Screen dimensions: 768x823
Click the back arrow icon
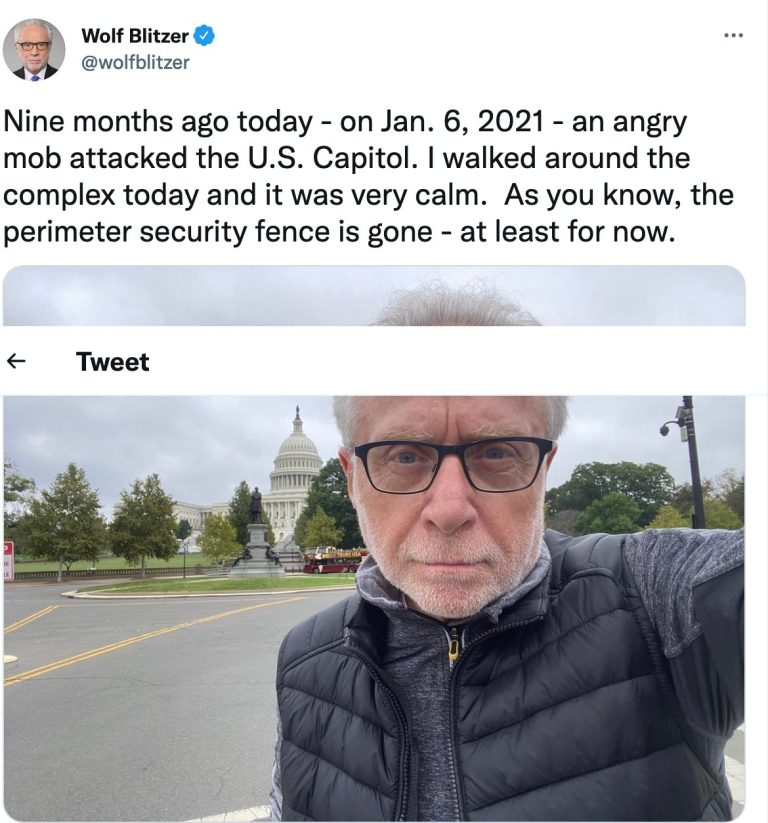[x=15, y=362]
